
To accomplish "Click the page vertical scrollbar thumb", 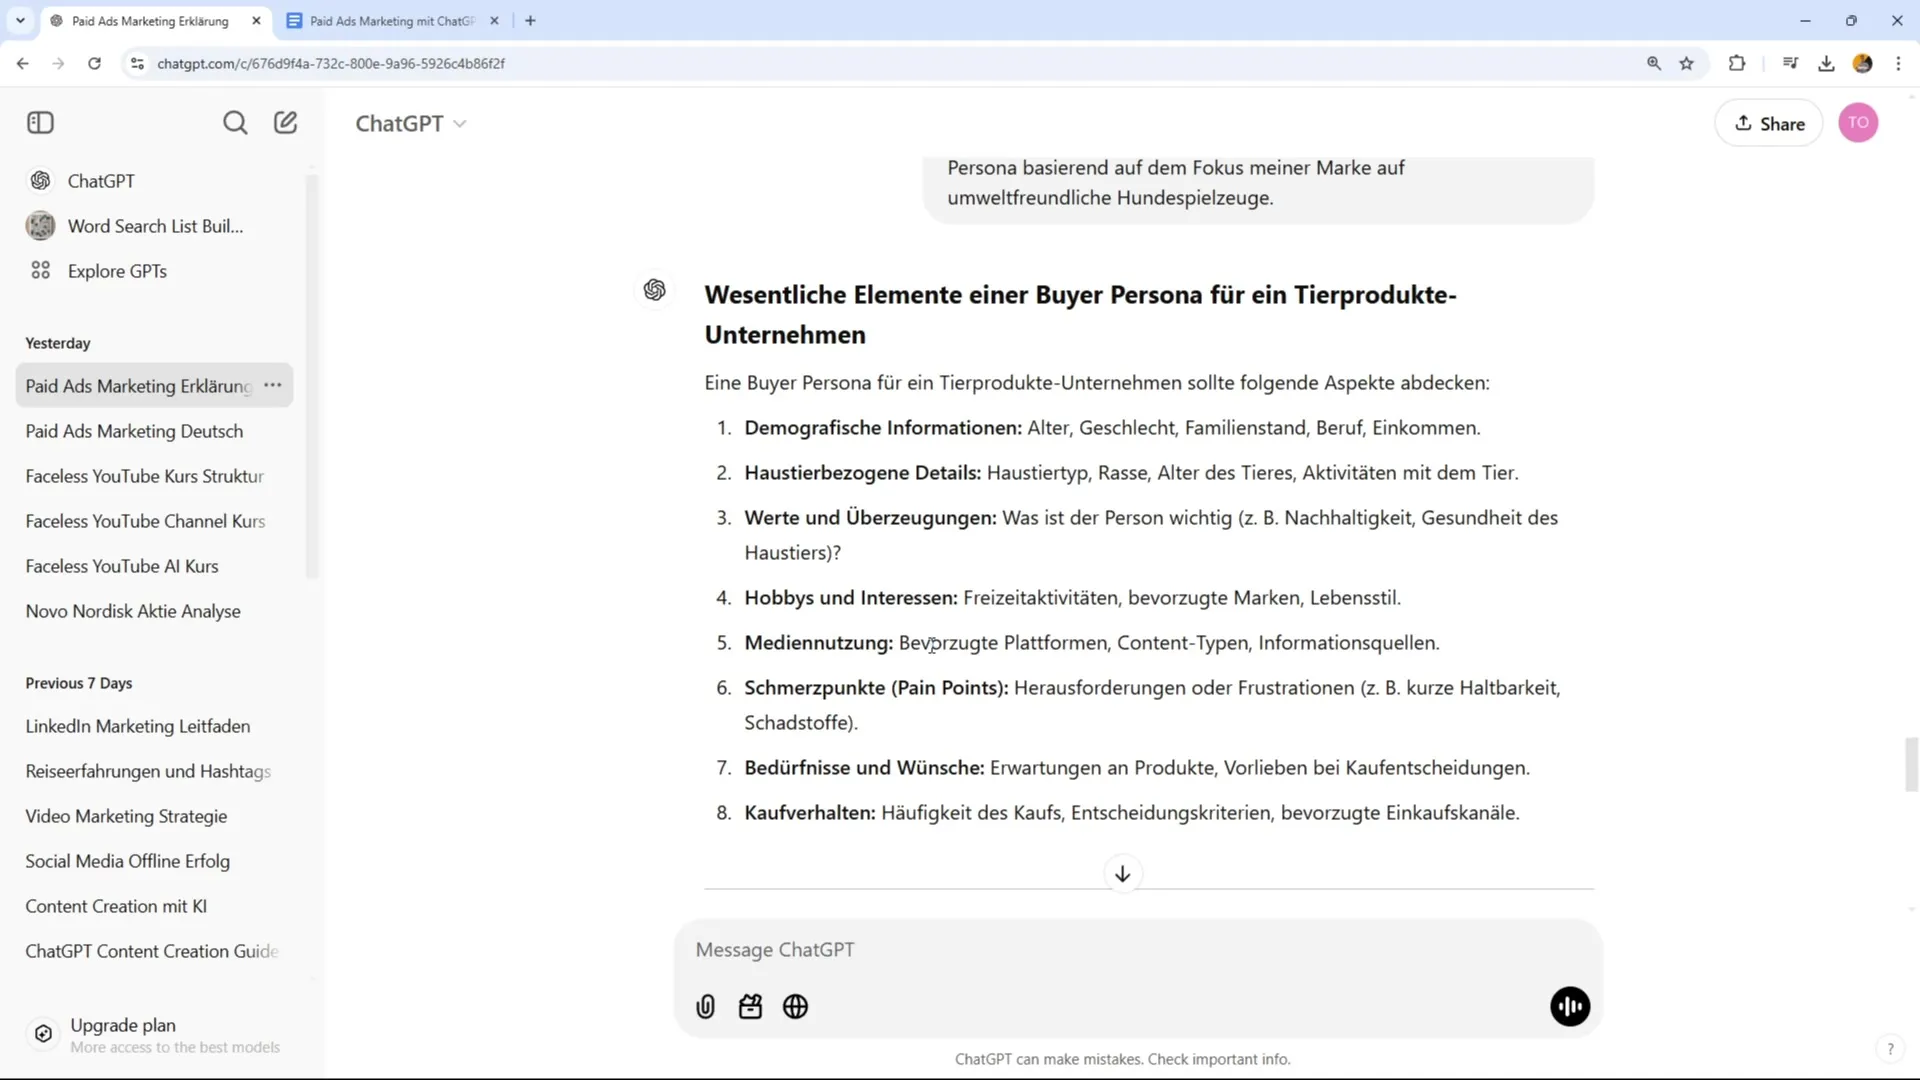I will click(x=1911, y=764).
